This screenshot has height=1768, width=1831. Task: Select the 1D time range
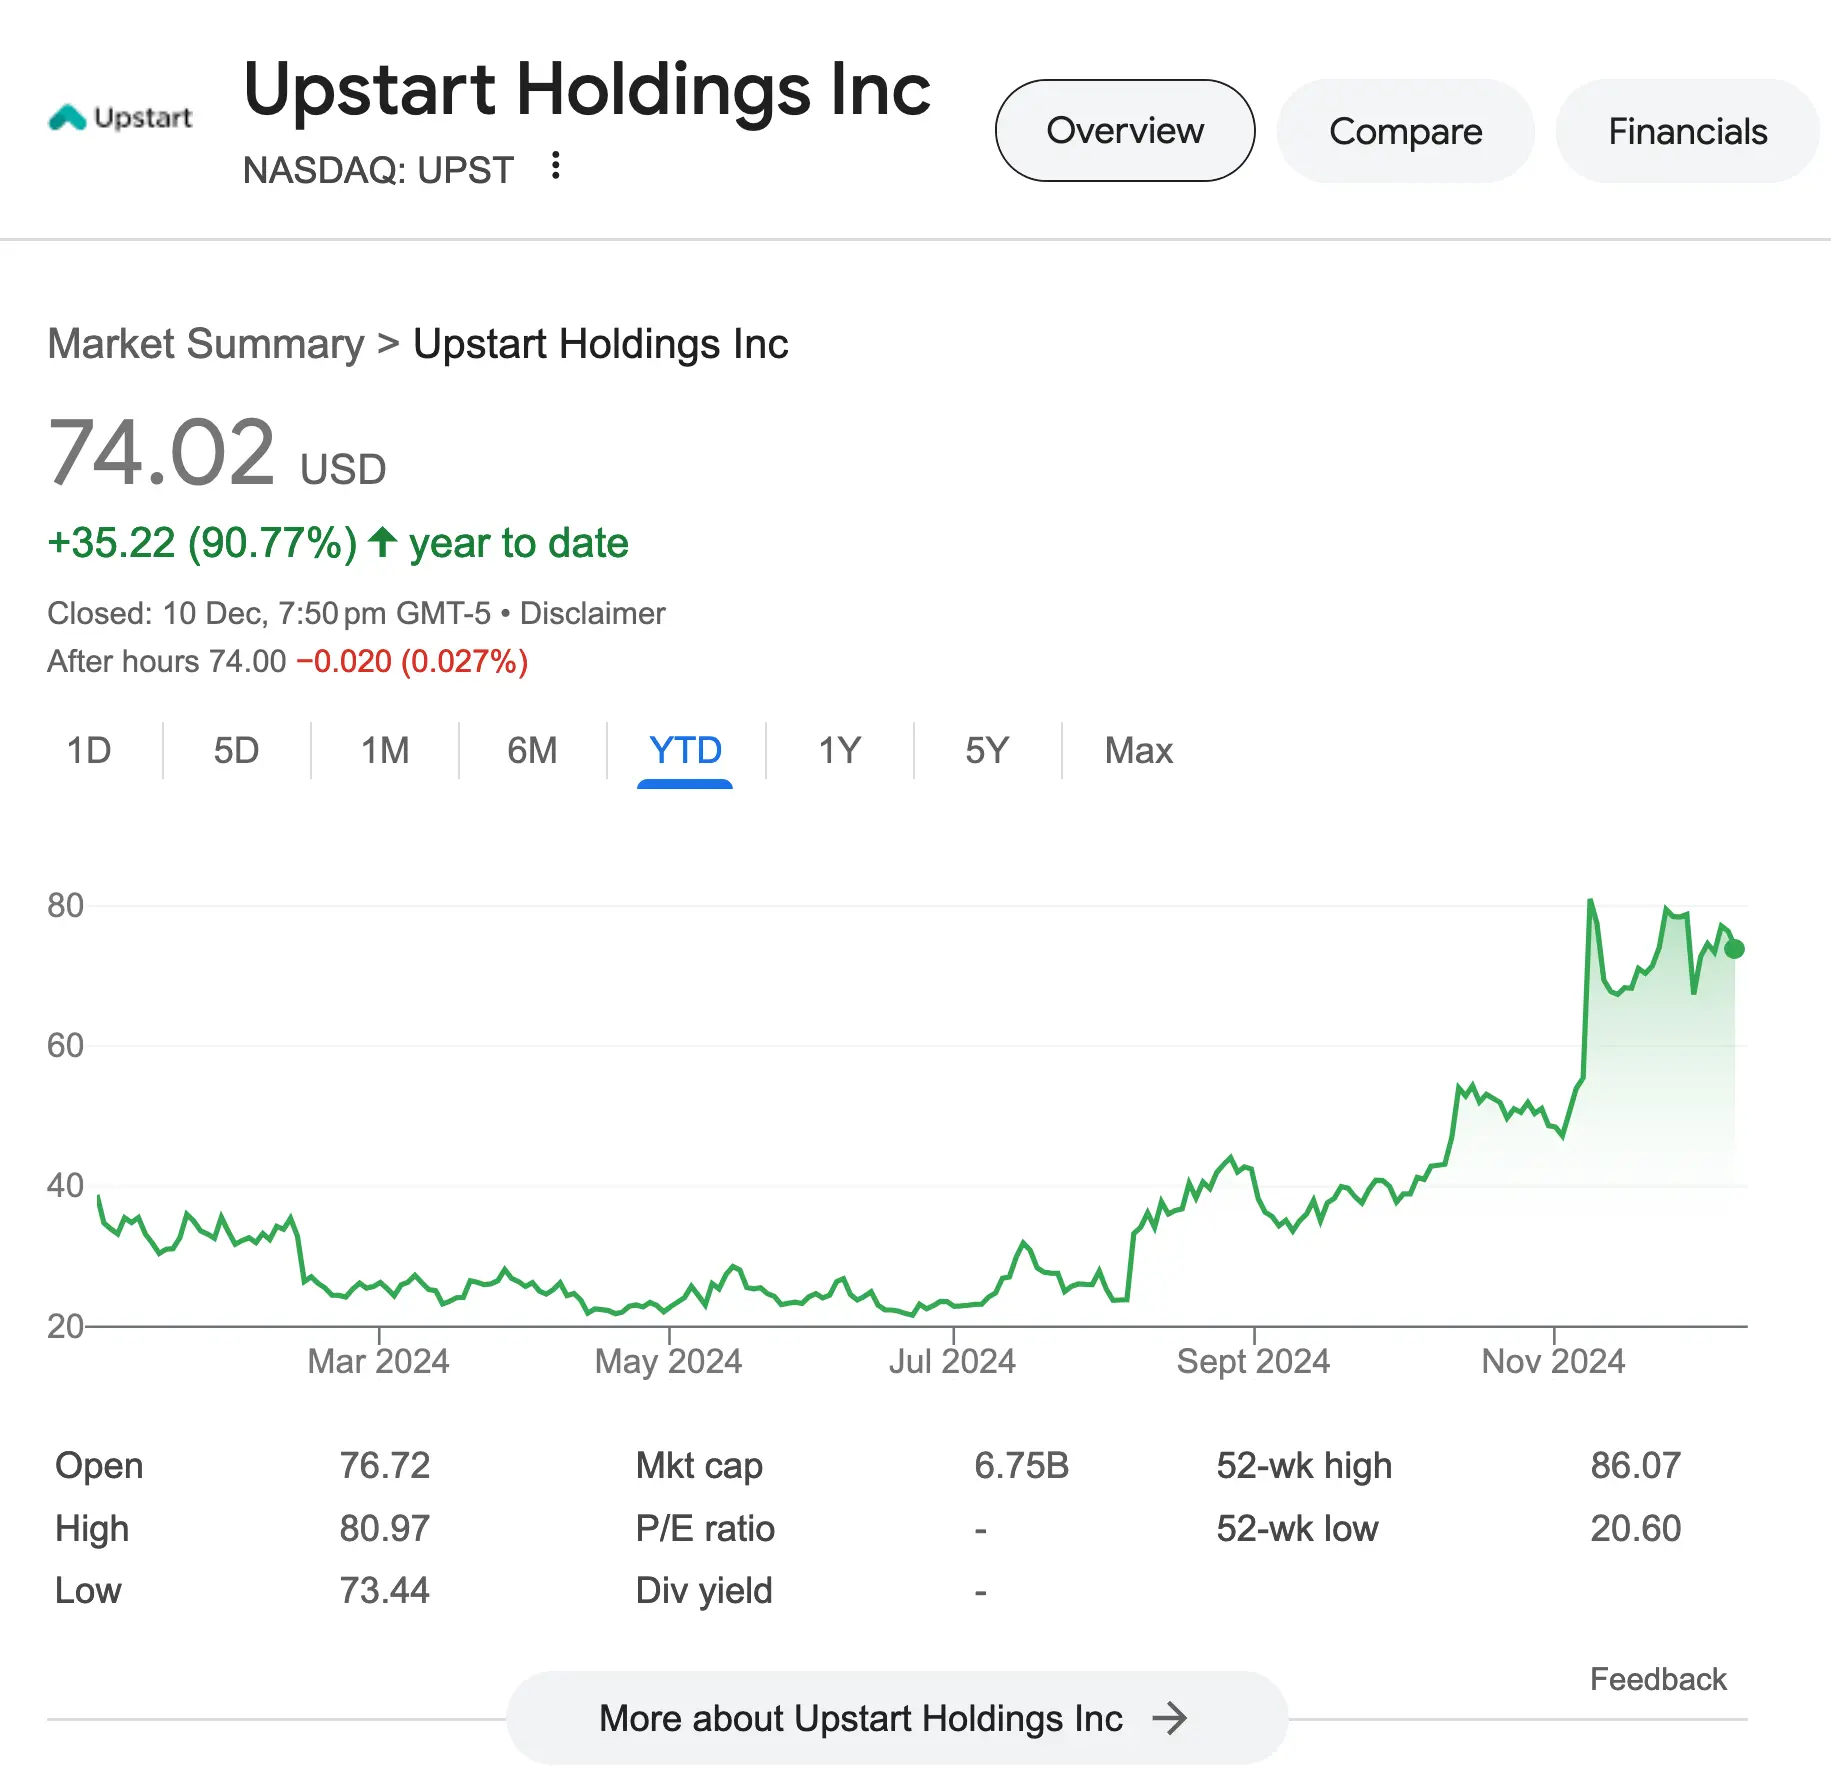pyautogui.click(x=88, y=750)
